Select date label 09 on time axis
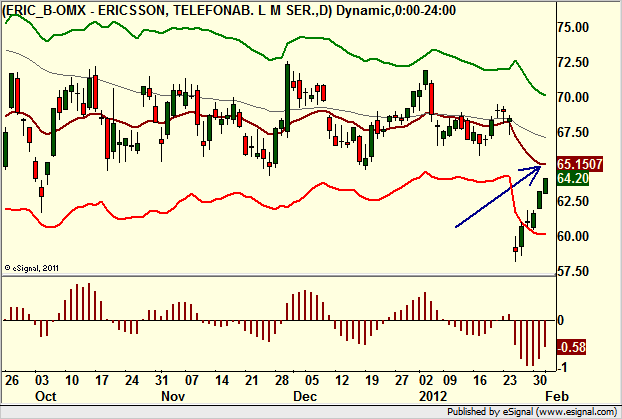 pyautogui.click(x=450, y=381)
